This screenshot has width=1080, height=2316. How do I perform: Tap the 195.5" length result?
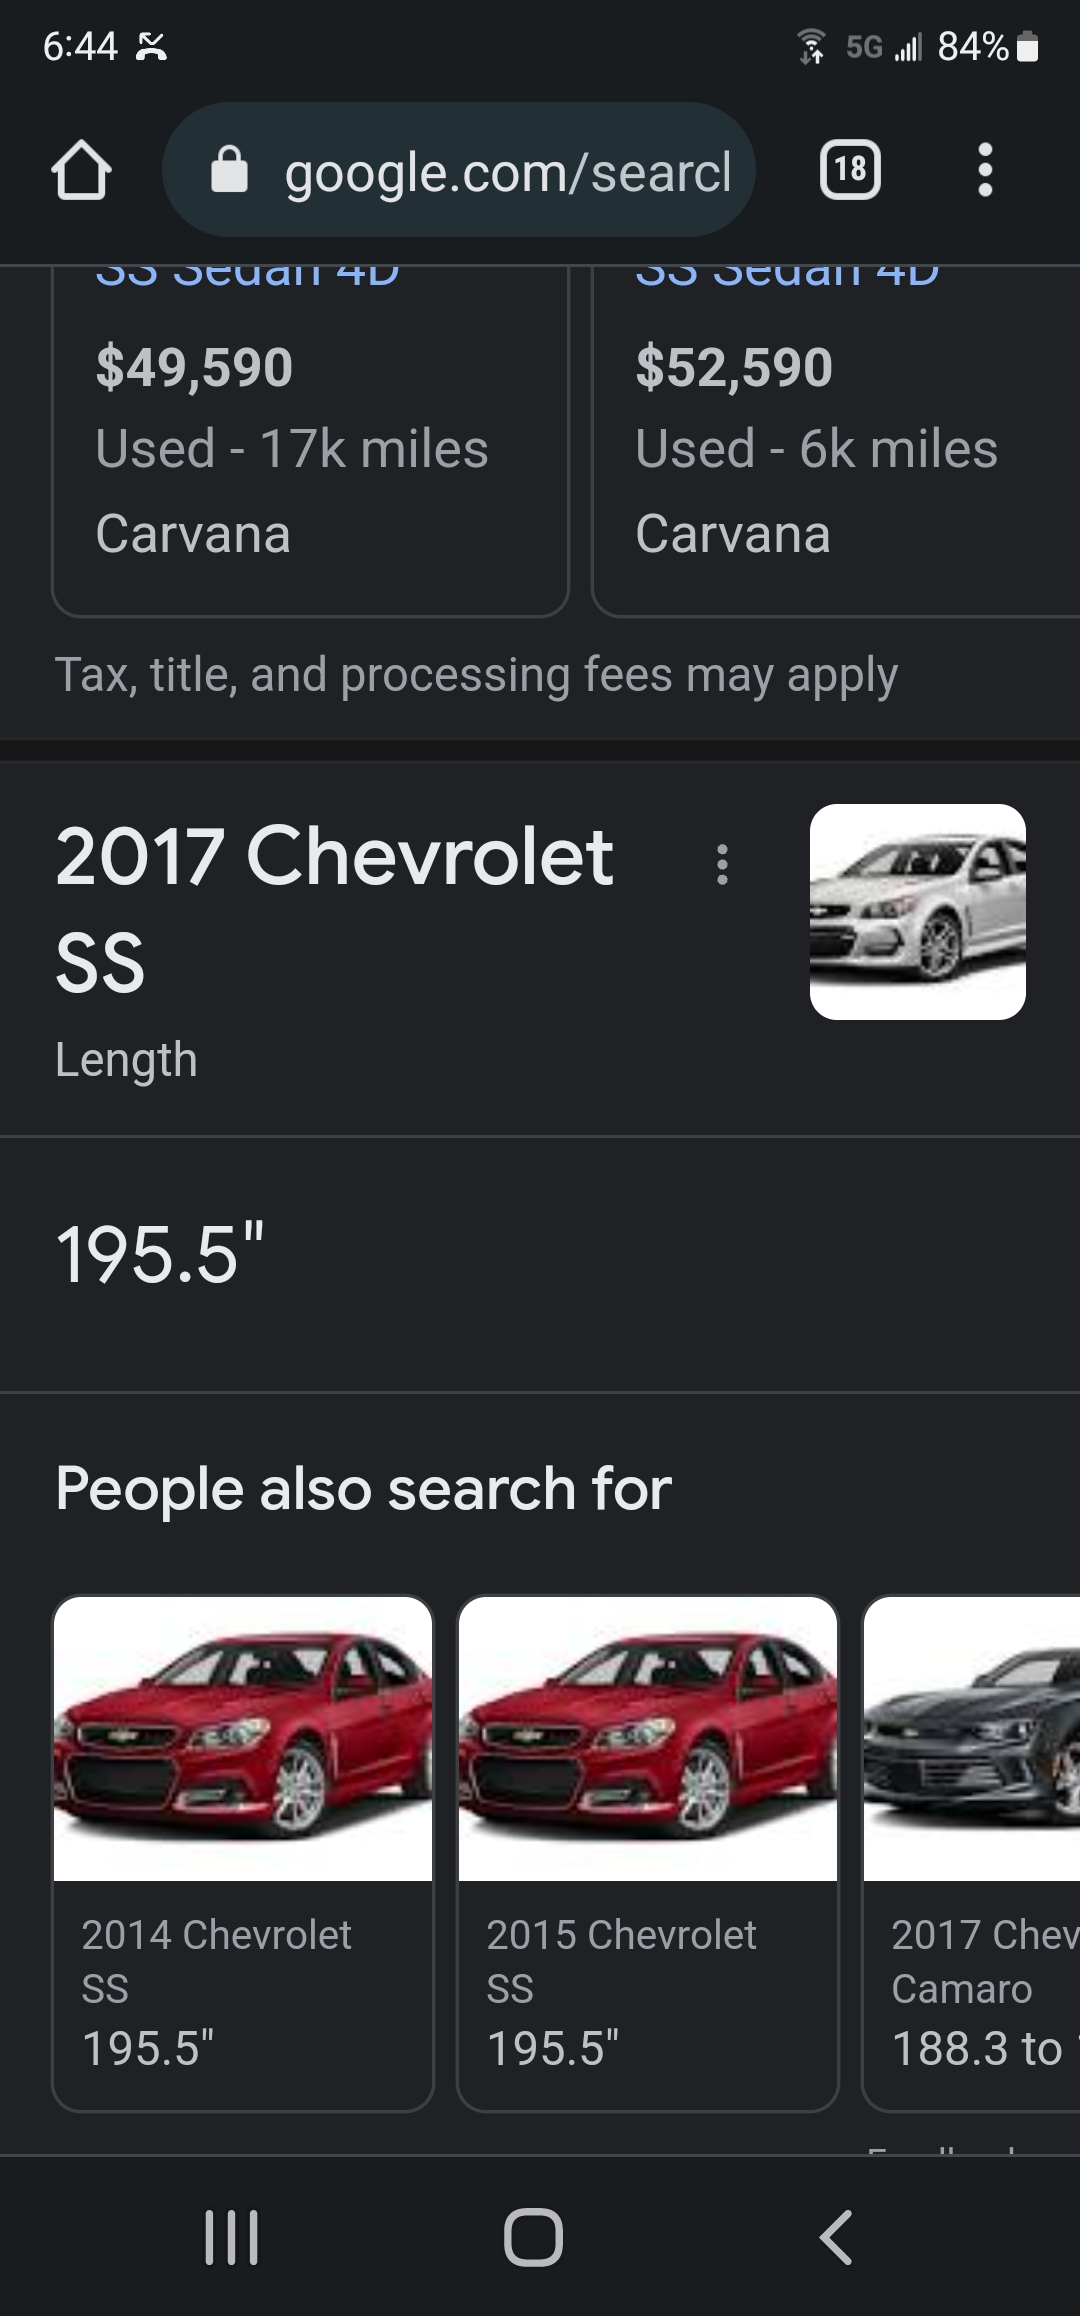click(x=161, y=1254)
